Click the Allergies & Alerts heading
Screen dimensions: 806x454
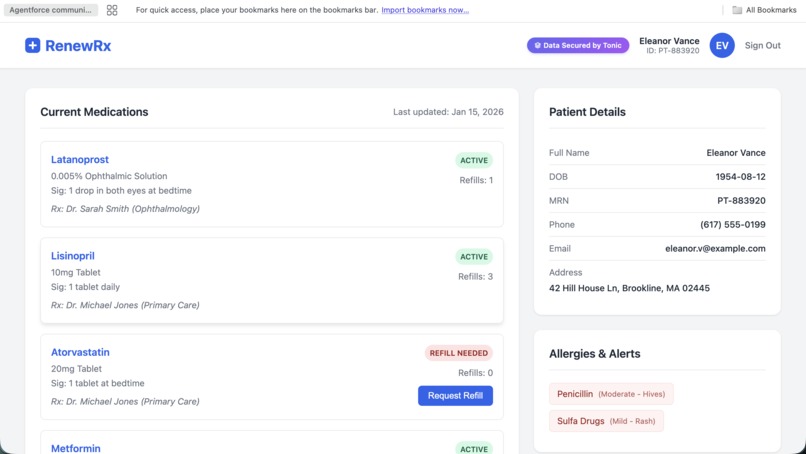(x=594, y=354)
